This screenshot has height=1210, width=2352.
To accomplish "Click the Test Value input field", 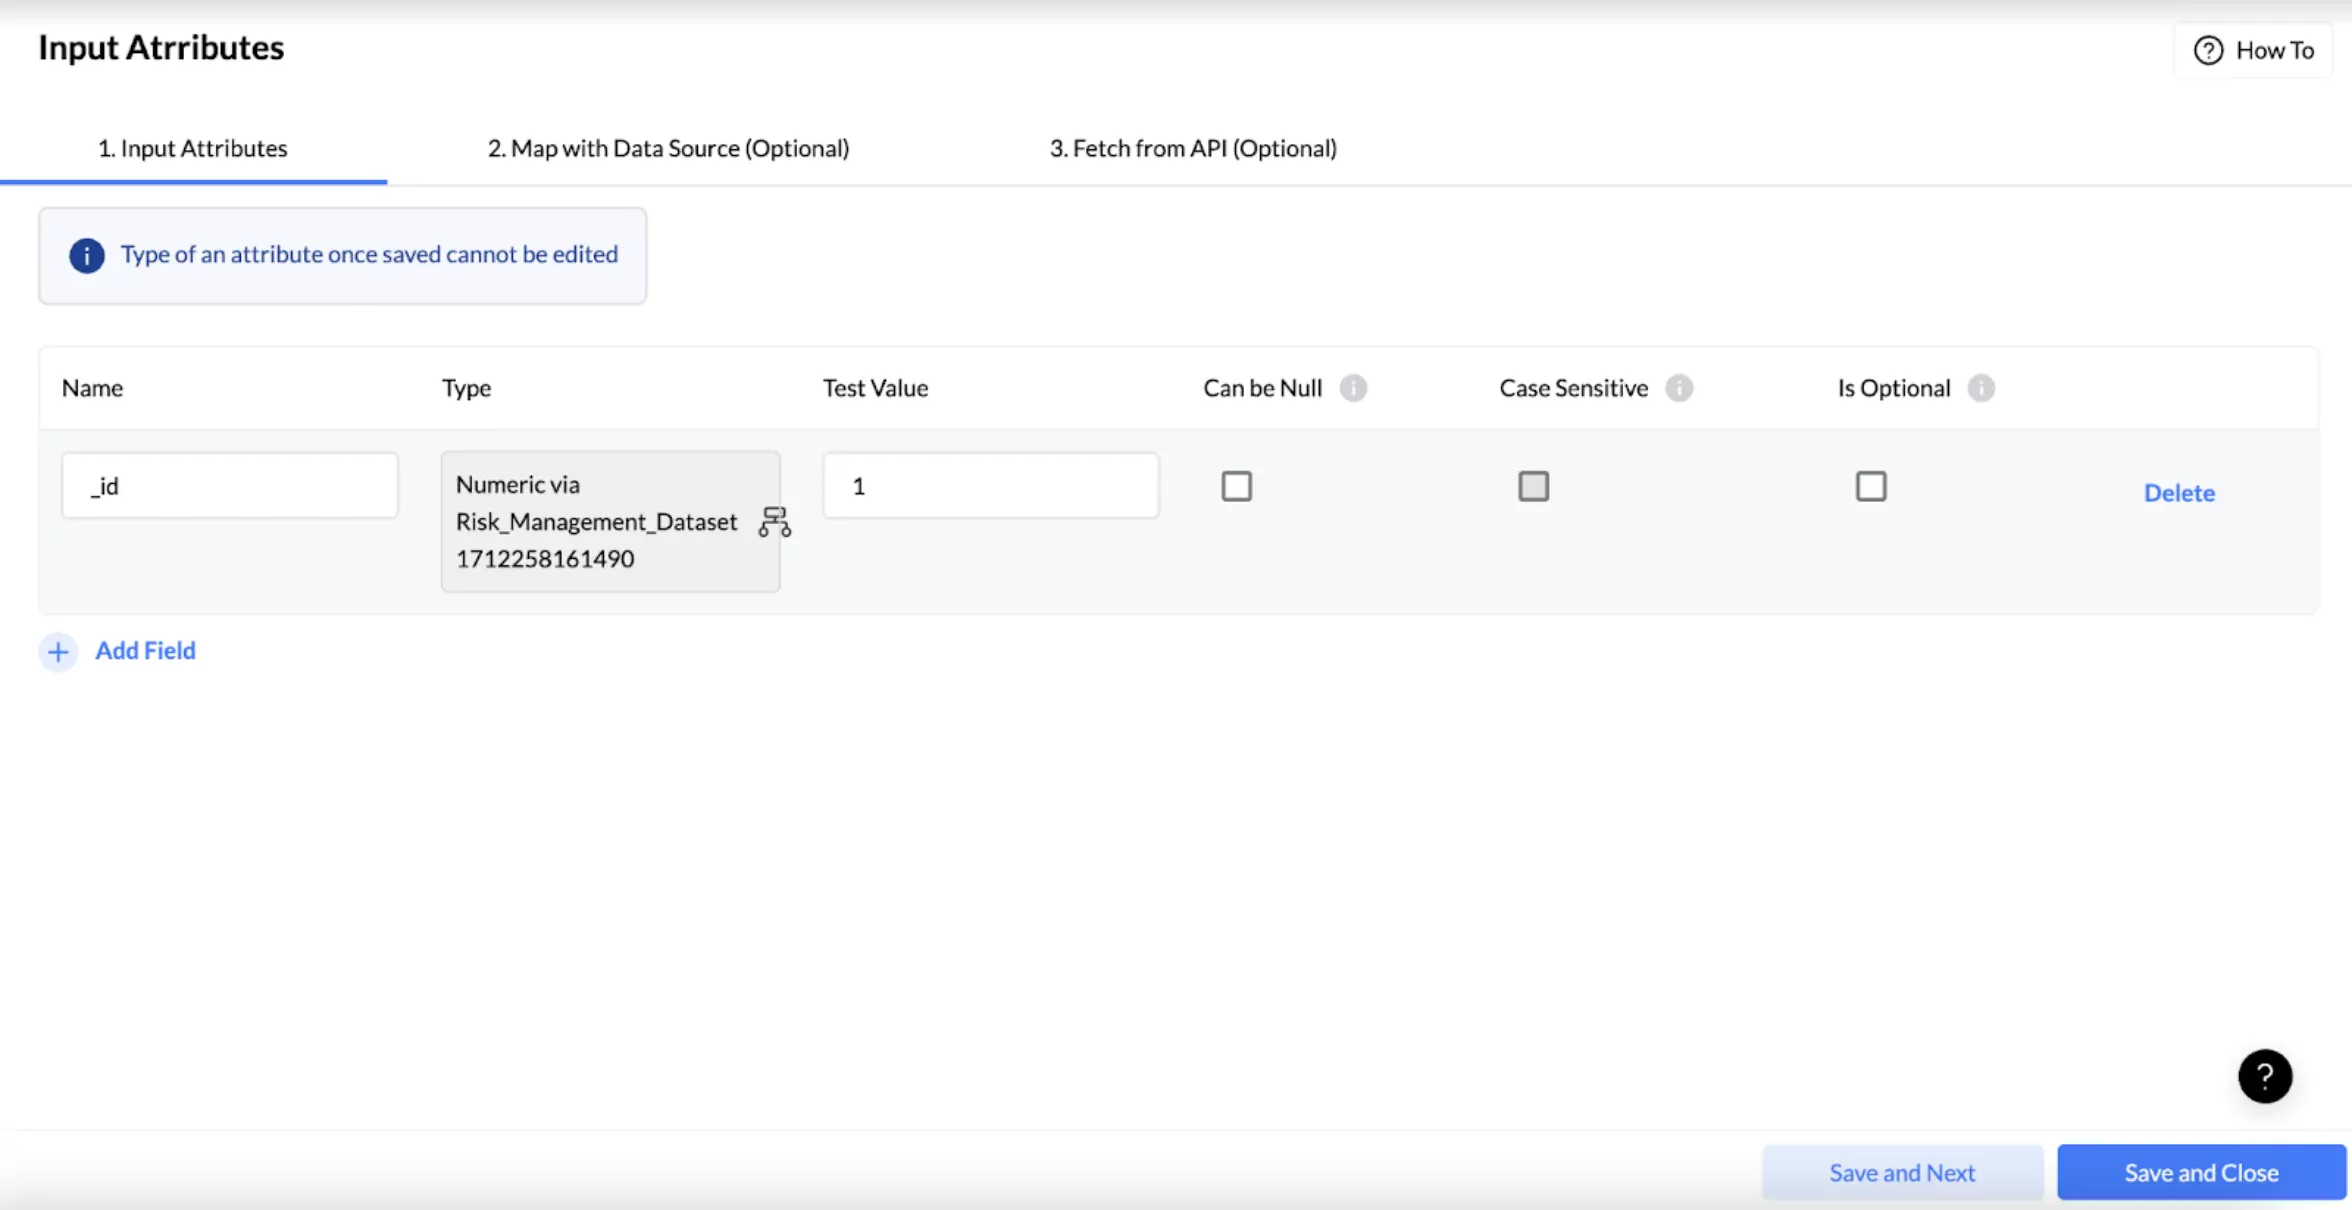I will [990, 486].
